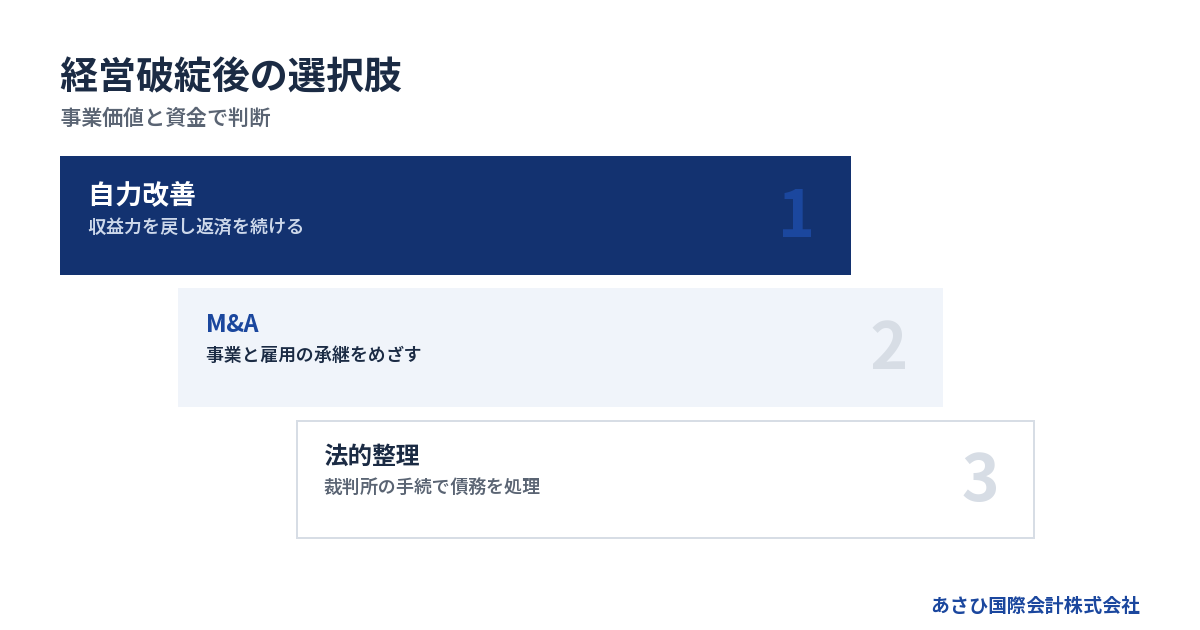Image resolution: width=1200 pixels, height=630 pixels.
Task: Select text 収益力を戻し返済を続ける
Action: 196,227
